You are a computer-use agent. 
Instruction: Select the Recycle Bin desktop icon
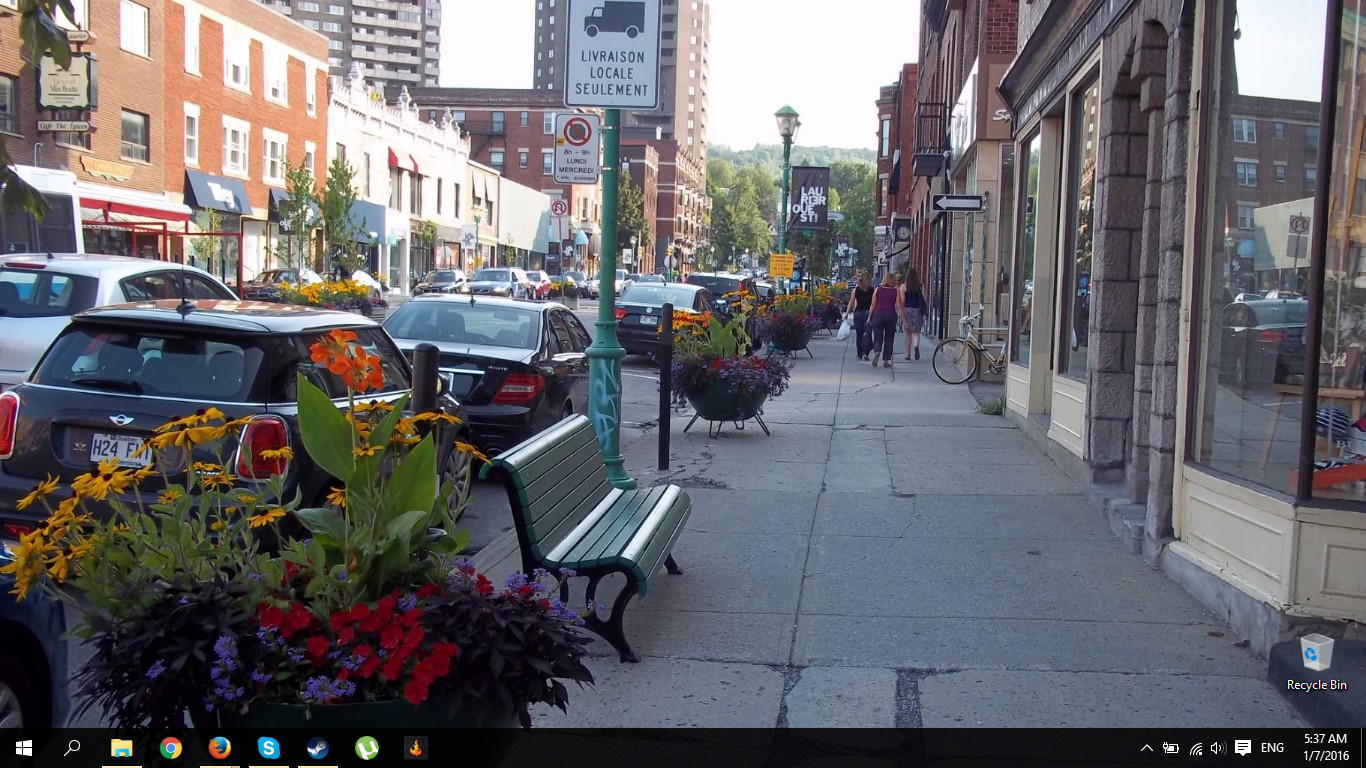1316,653
